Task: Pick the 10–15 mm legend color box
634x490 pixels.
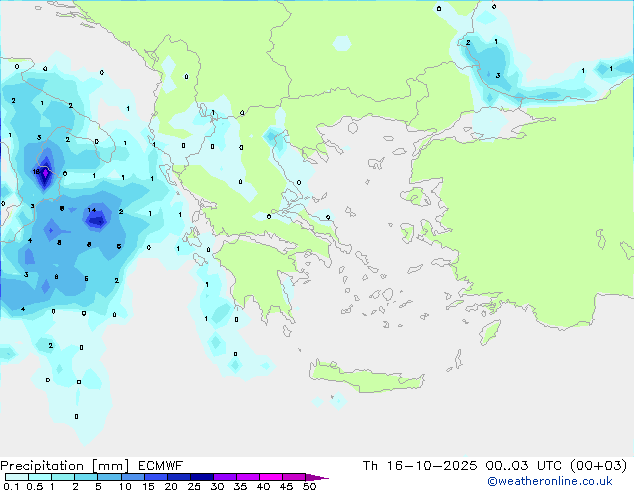Action: click(132, 477)
